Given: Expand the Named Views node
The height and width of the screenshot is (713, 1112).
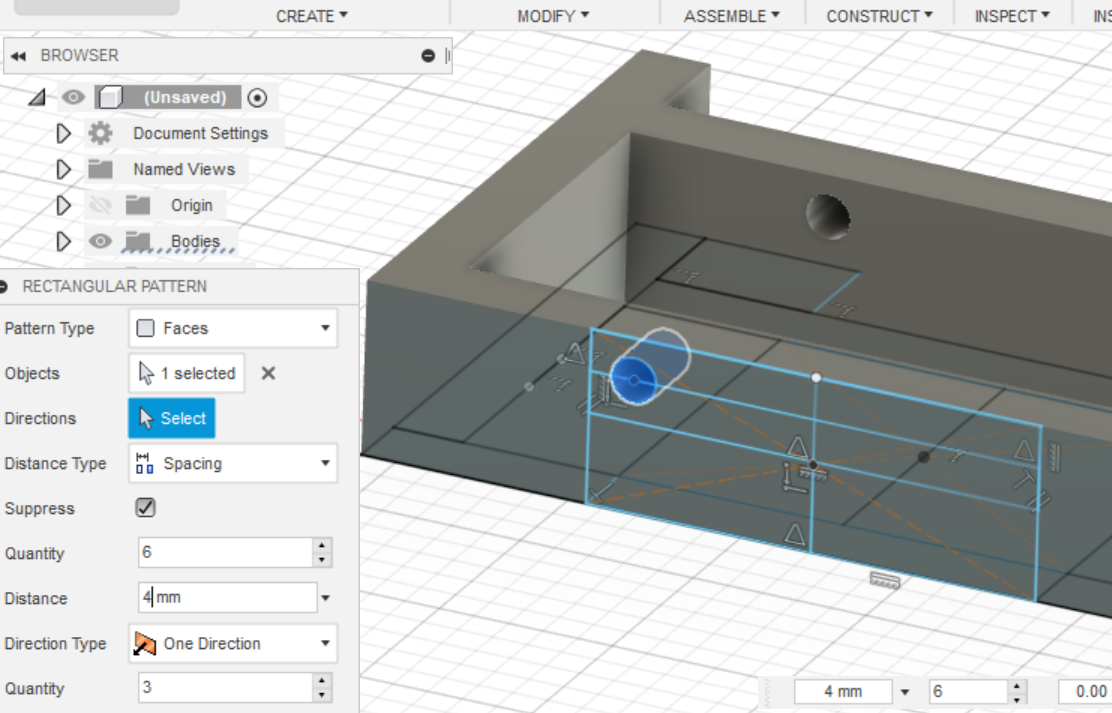Looking at the screenshot, I should click(63, 169).
